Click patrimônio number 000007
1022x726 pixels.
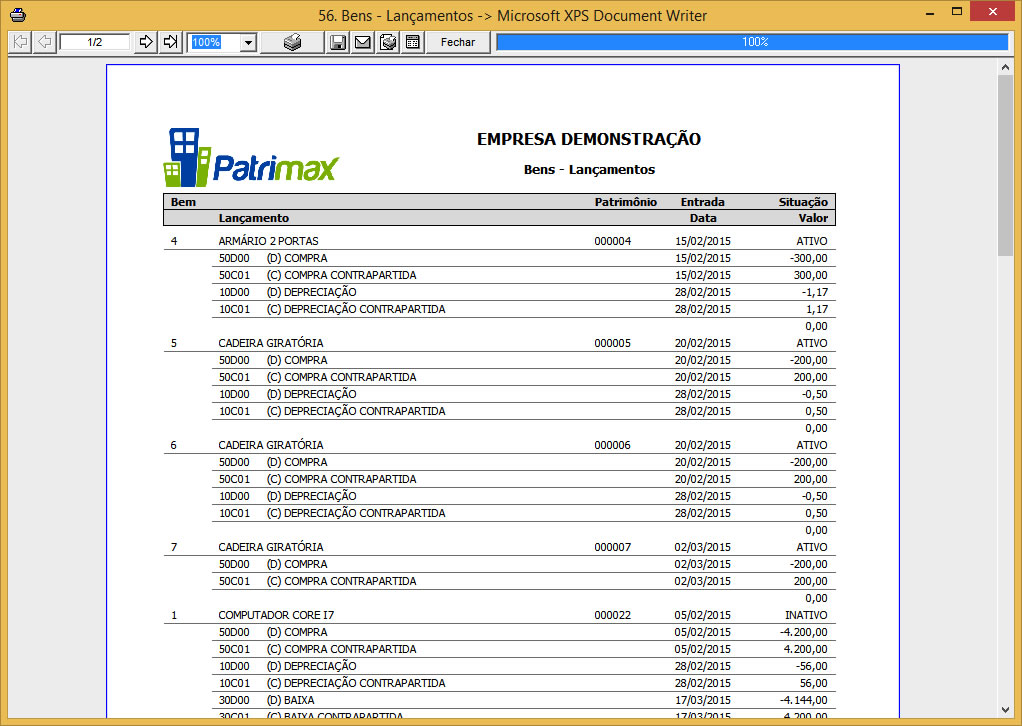pyautogui.click(x=612, y=547)
